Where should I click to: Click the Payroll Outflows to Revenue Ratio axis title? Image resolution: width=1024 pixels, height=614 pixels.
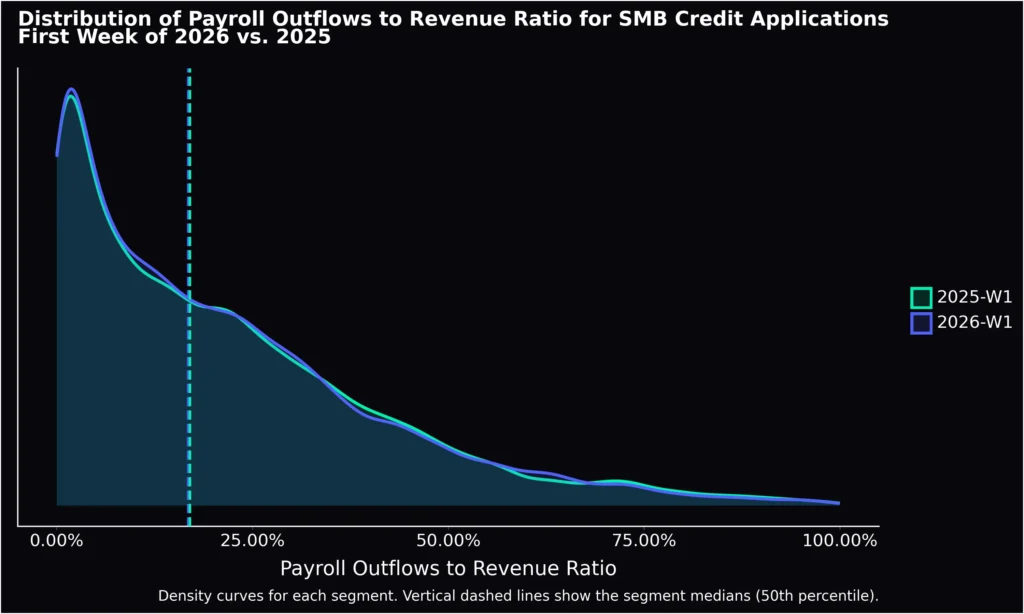point(448,568)
